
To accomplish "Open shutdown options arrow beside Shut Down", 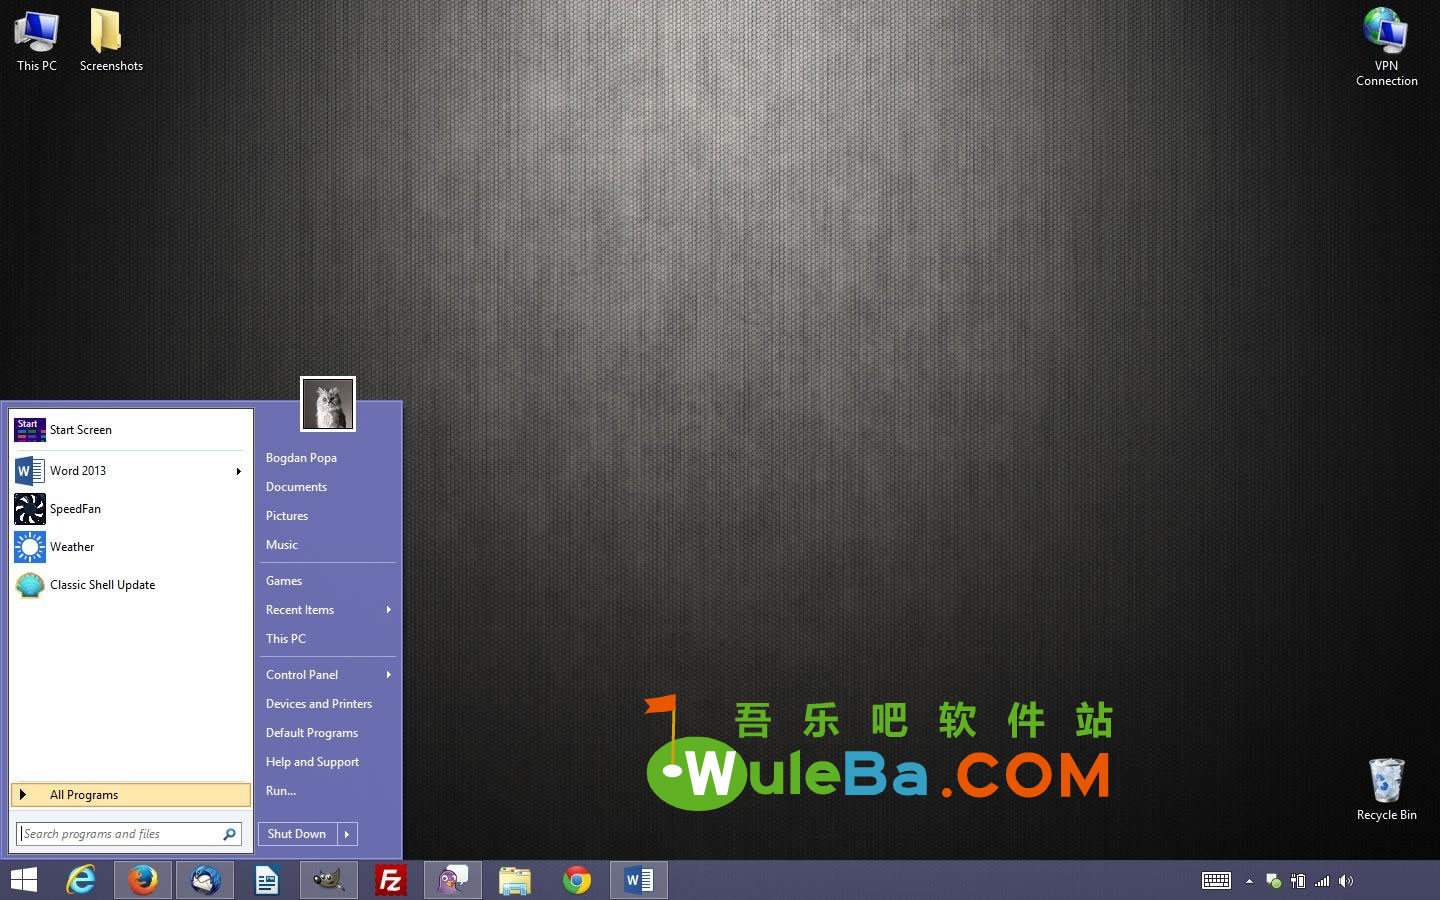I will click(x=347, y=834).
